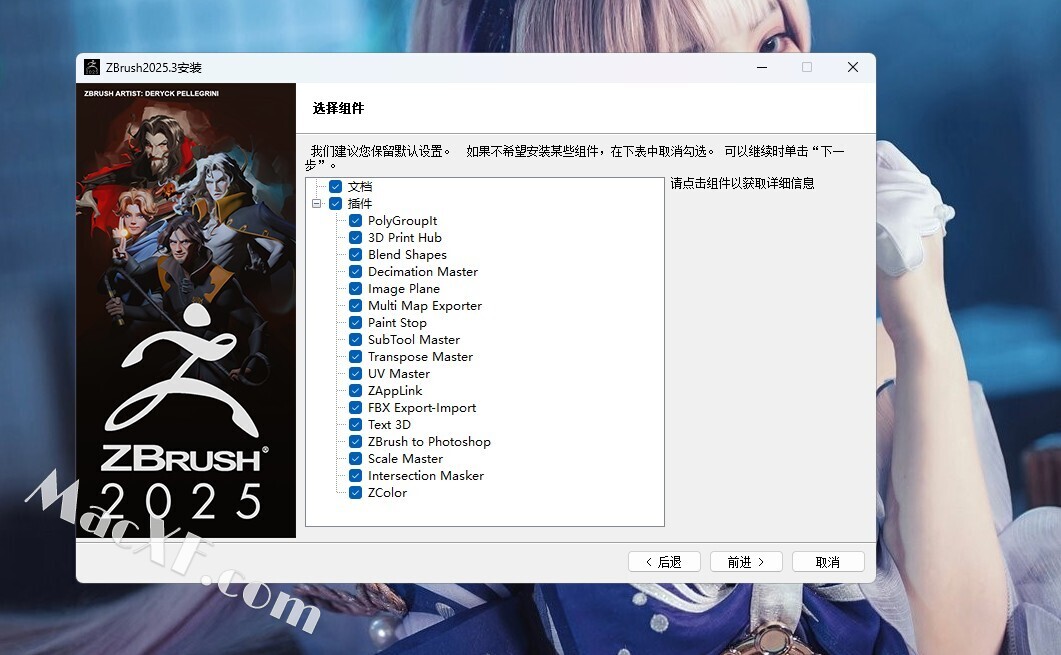Select the UV Master label
Screen dimensions: 1061x655
point(399,374)
